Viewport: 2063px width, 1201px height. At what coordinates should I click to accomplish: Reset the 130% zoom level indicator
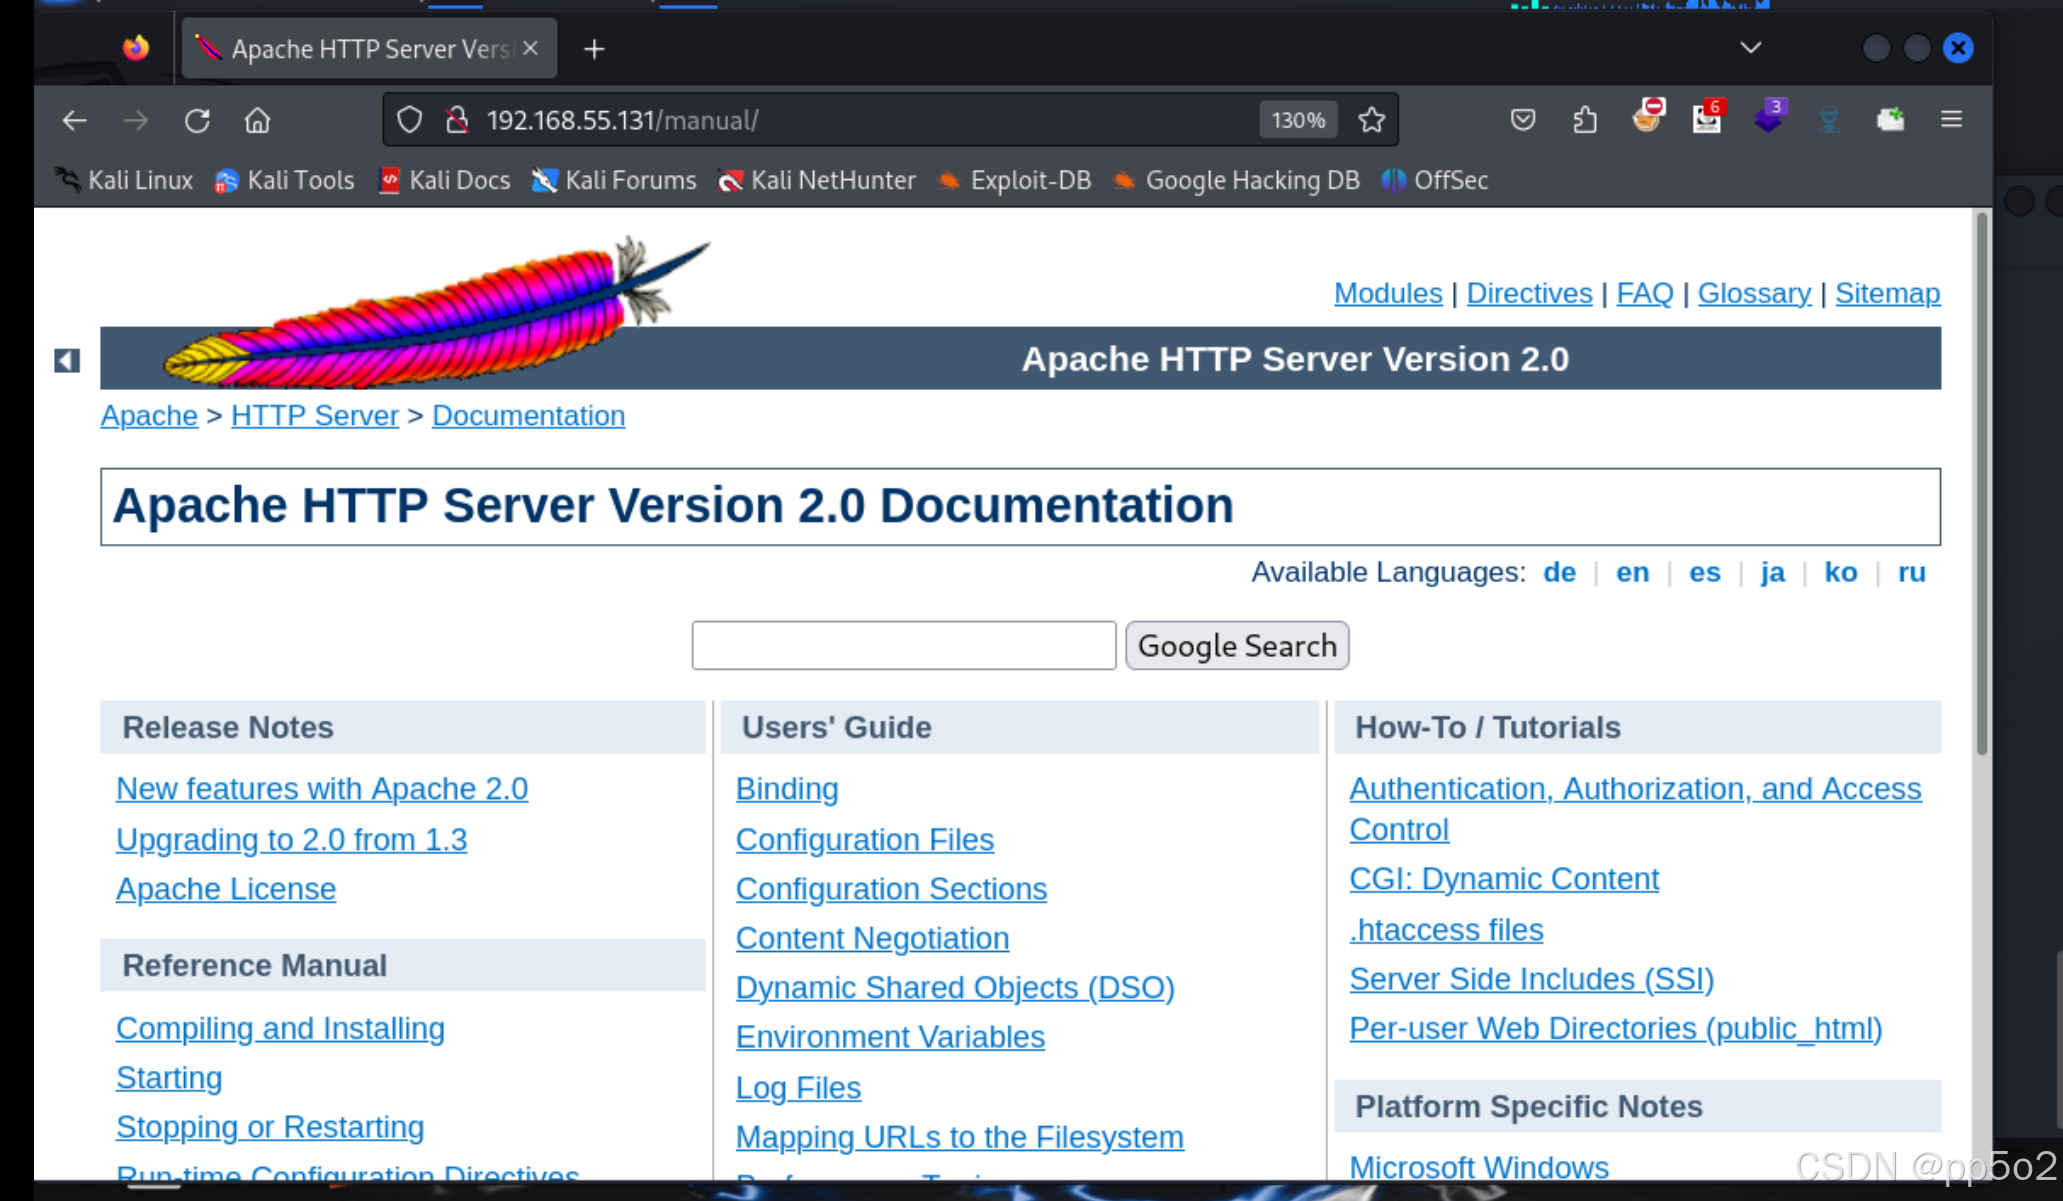tap(1297, 121)
